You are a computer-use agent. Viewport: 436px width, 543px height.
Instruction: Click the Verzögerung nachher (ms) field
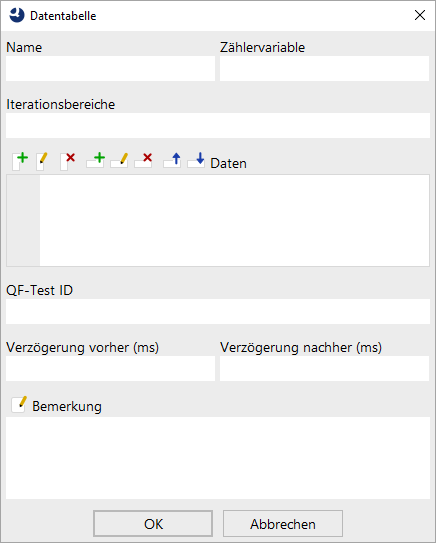(x=324, y=368)
